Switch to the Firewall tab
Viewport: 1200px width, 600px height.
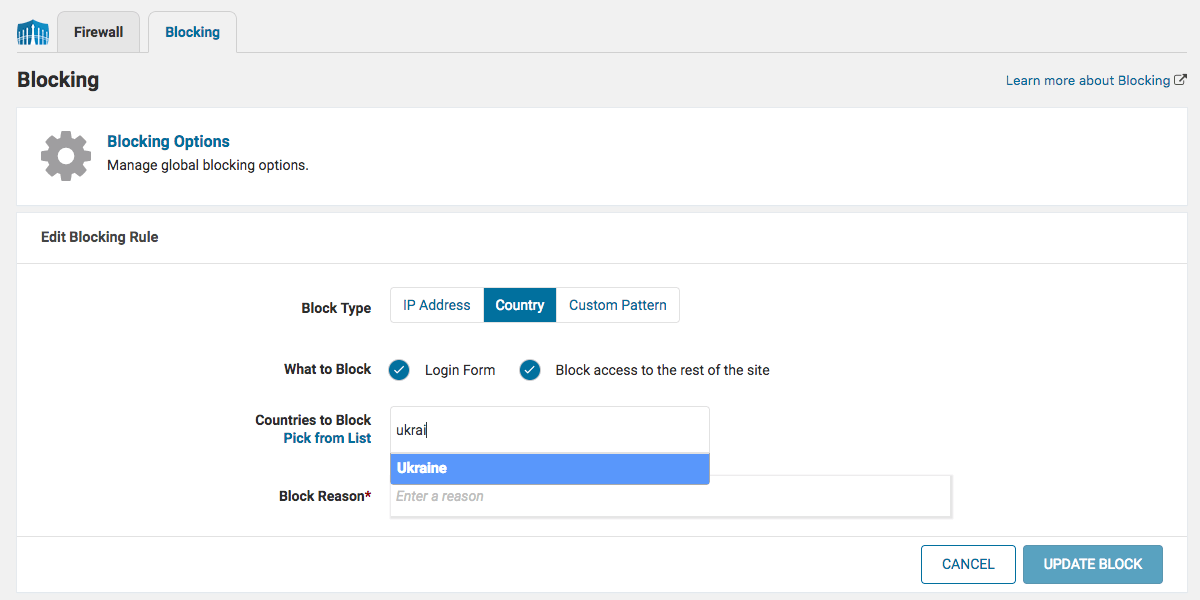tap(98, 32)
